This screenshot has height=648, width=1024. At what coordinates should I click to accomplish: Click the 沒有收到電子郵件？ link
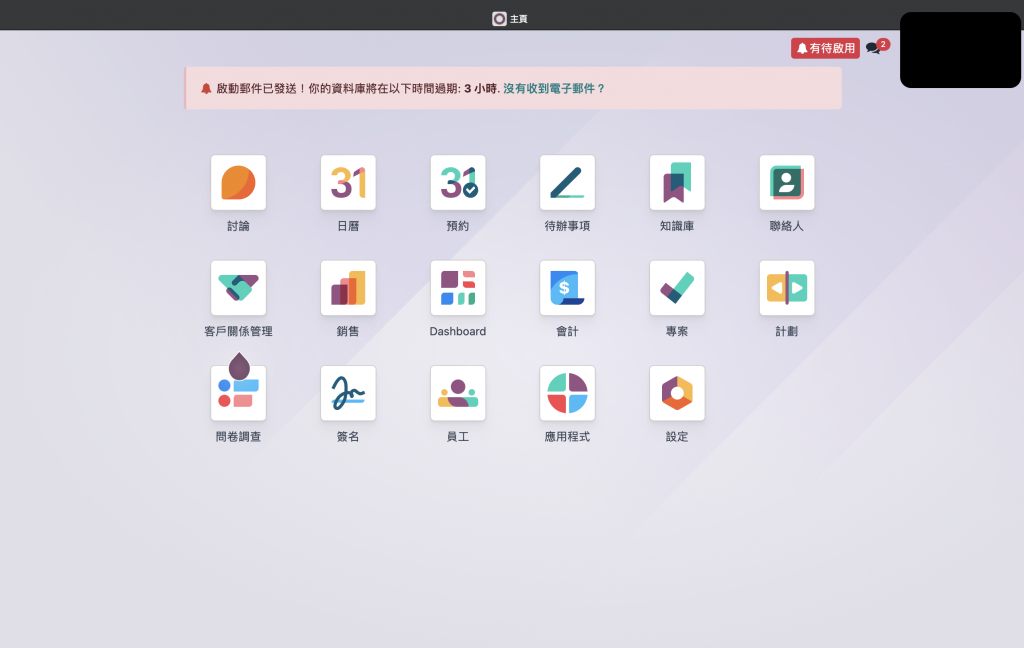tap(554, 88)
